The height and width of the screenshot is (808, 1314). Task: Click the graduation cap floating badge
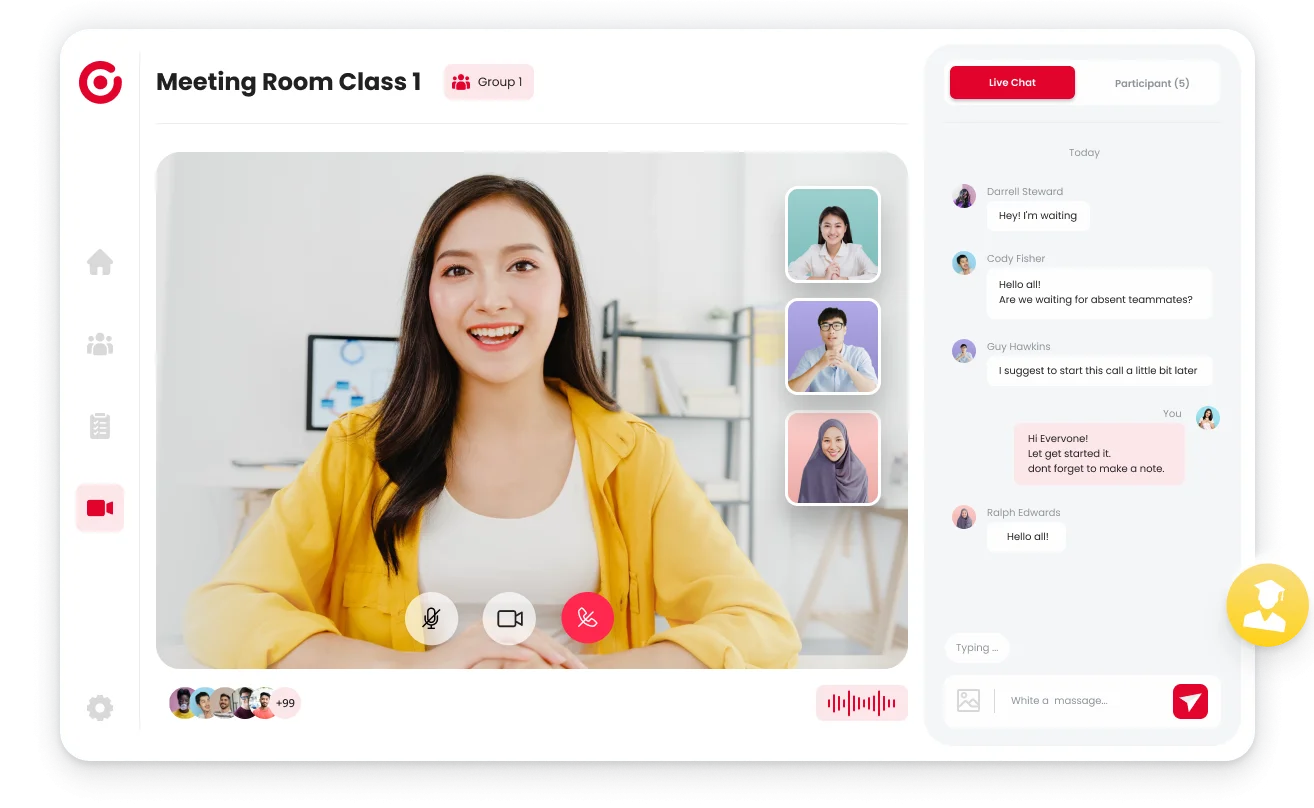click(x=1267, y=605)
